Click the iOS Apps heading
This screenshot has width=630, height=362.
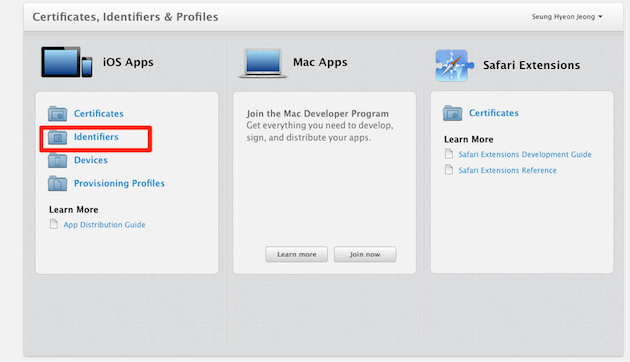pyautogui.click(x=128, y=62)
